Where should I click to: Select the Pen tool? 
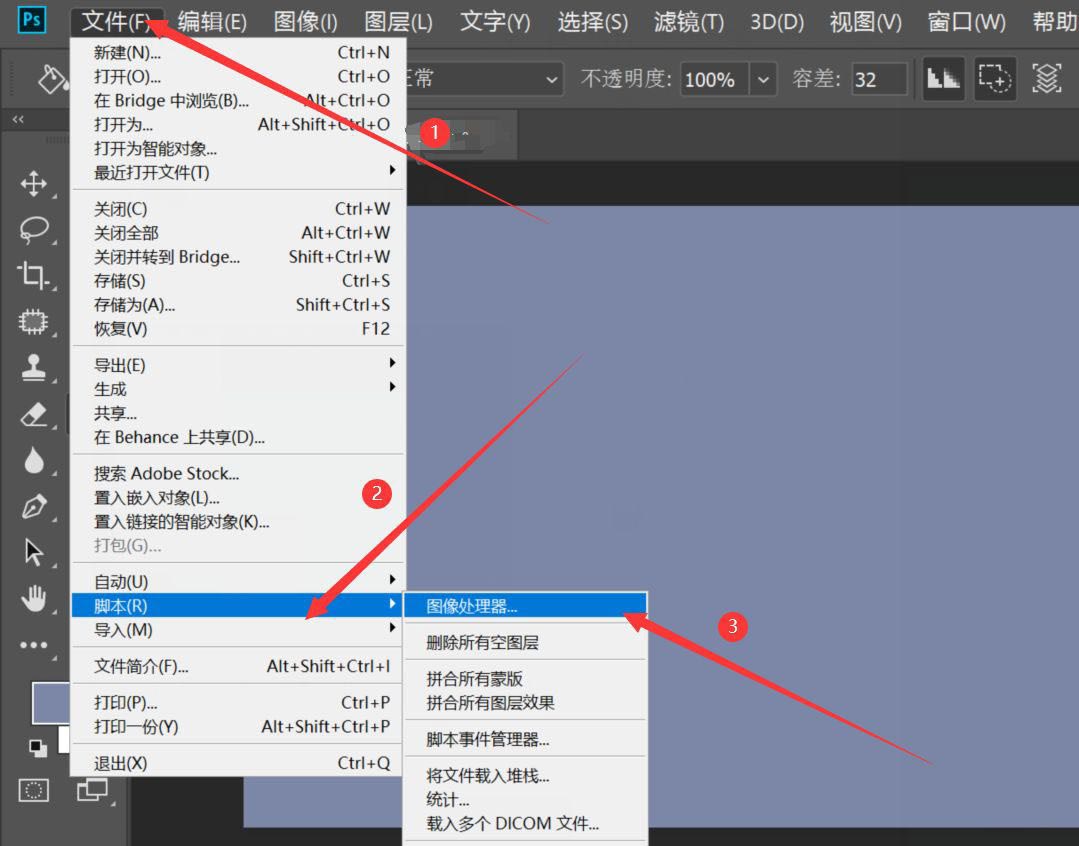pyautogui.click(x=34, y=507)
